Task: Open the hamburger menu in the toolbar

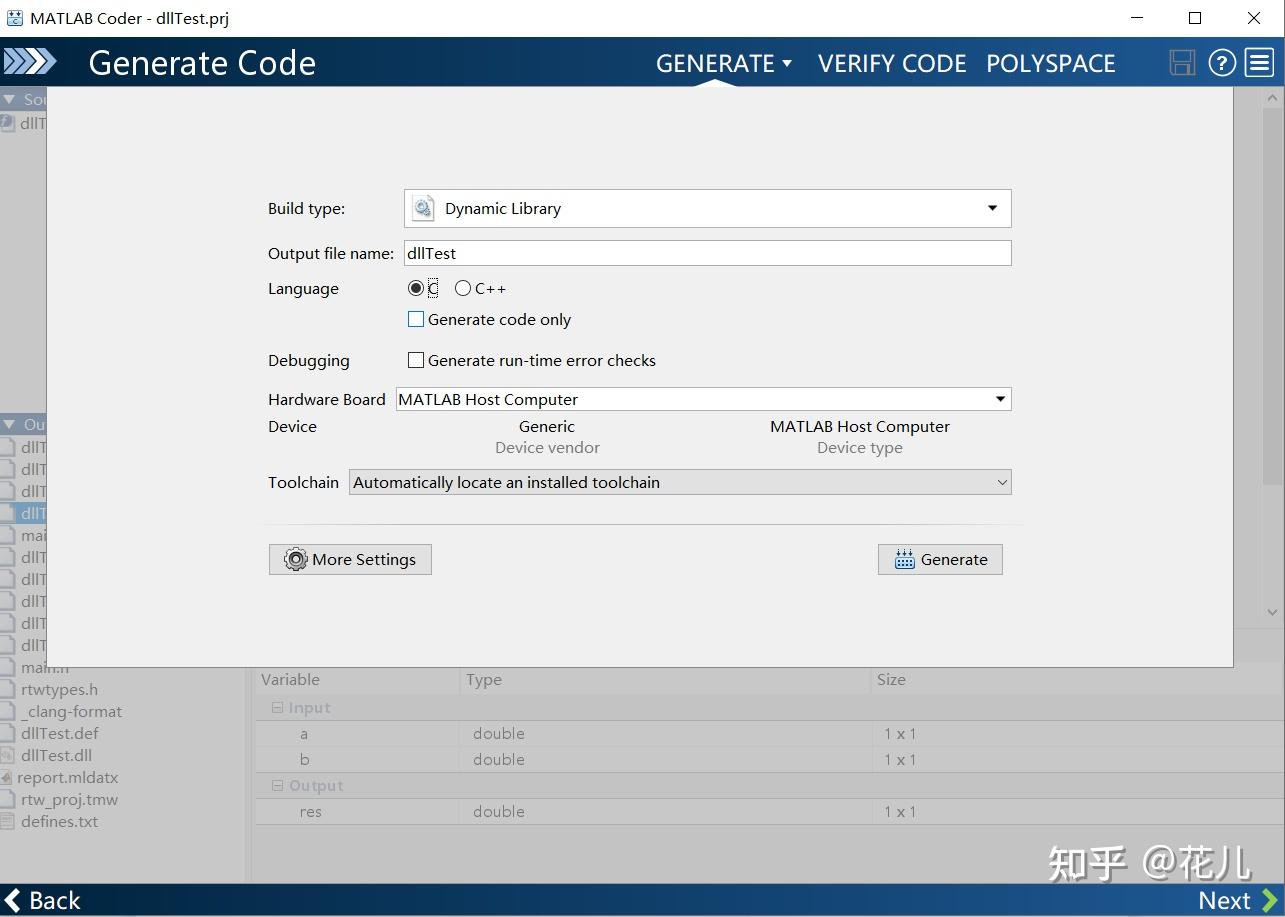Action: (1258, 62)
